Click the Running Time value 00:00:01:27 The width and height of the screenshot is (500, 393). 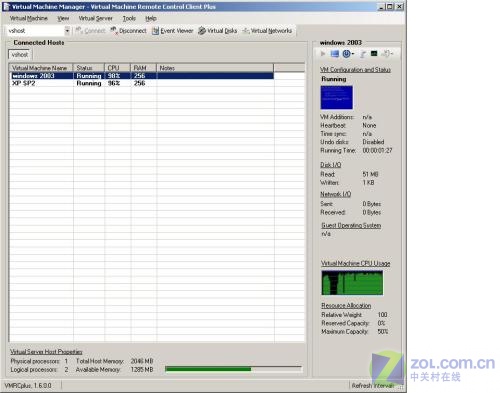pyautogui.click(x=377, y=151)
